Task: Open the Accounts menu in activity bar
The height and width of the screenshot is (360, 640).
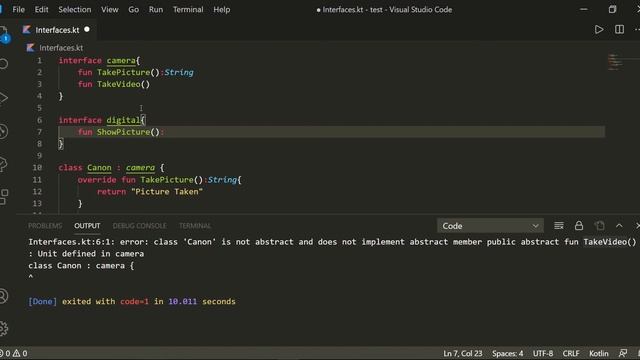Action: pyautogui.click(x=4, y=296)
